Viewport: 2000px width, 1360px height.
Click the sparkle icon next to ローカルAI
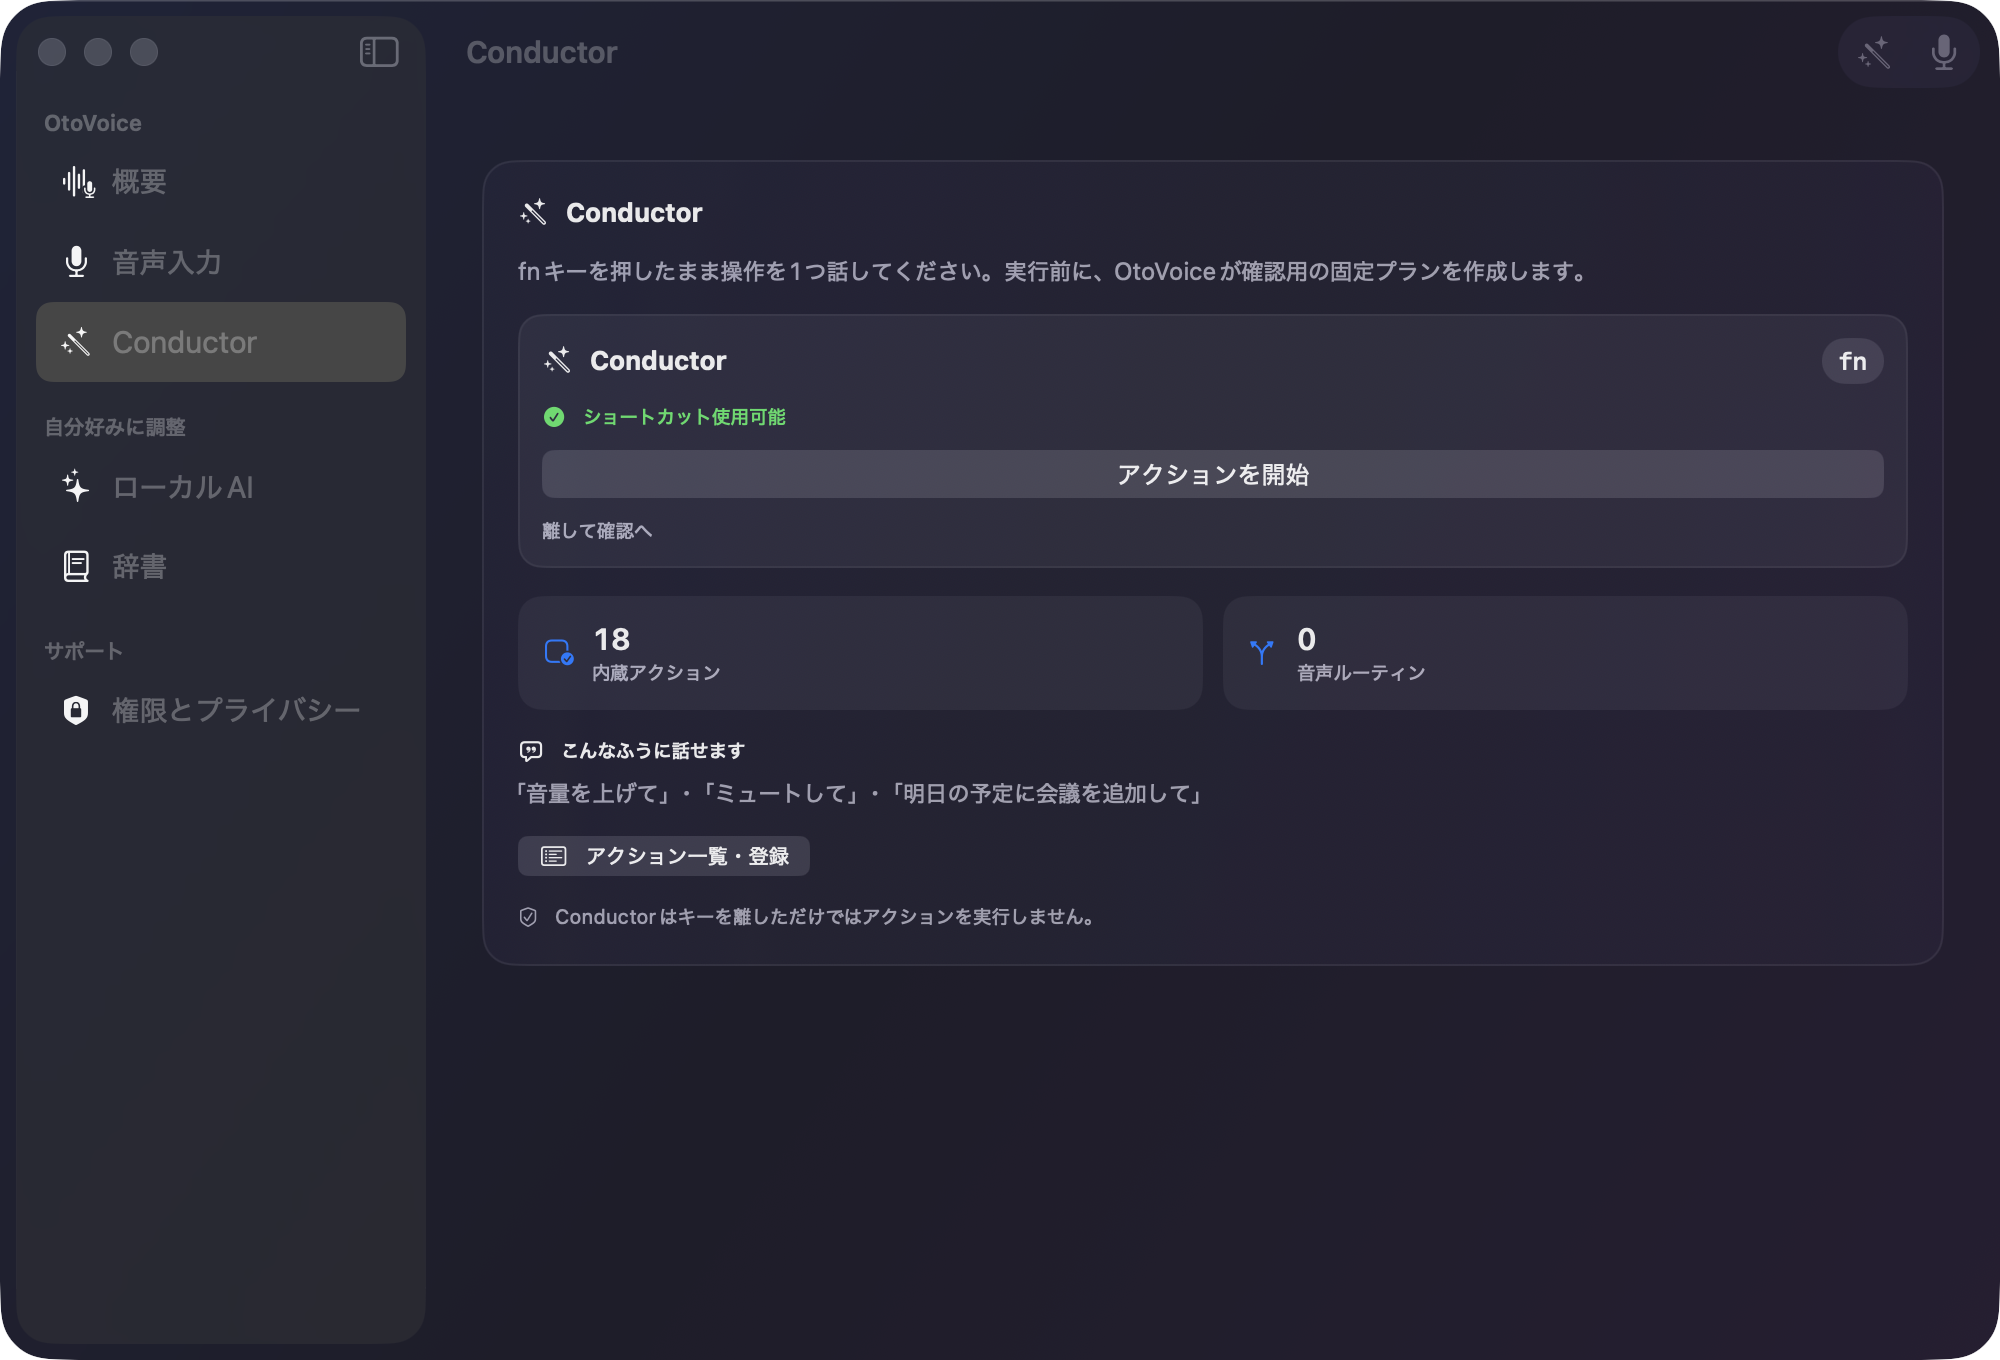(76, 487)
